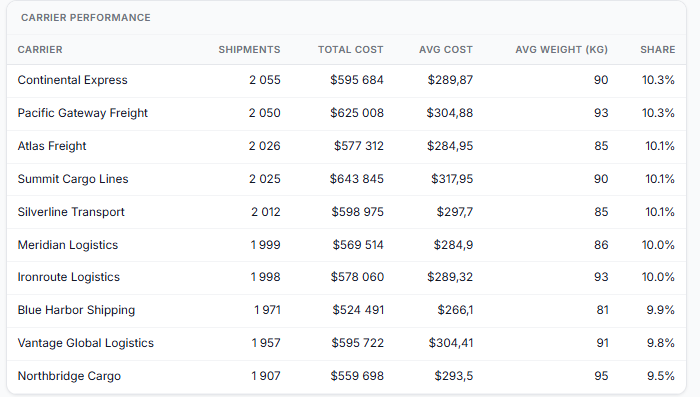Click the $304,88 average cost cell
Image resolution: width=700 pixels, height=397 pixels.
click(450, 113)
